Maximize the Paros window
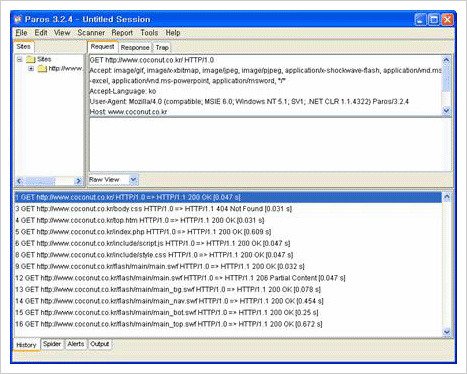The width and height of the screenshot is (467, 374). (x=433, y=20)
